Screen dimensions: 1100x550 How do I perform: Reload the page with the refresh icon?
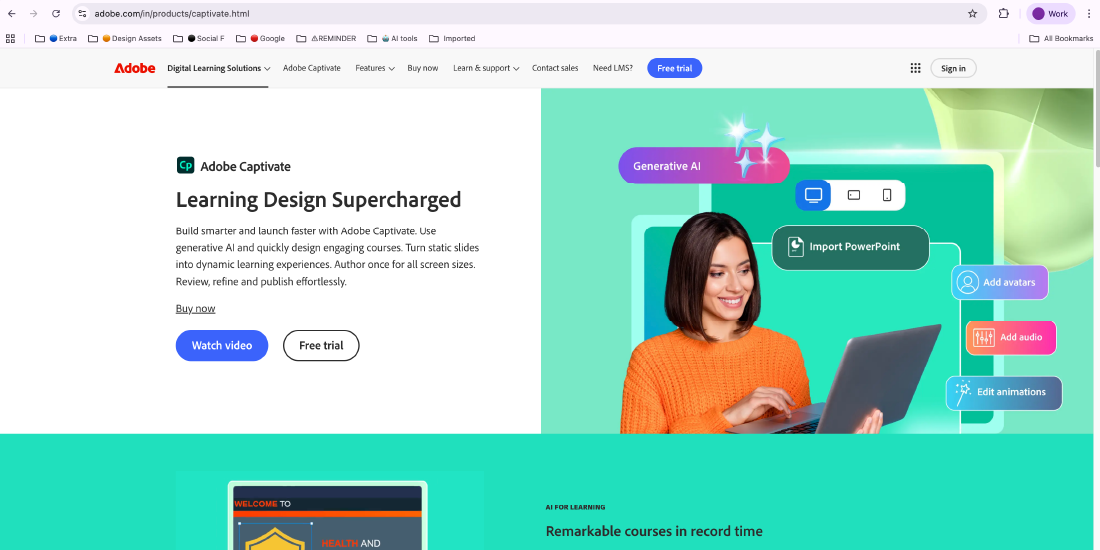click(56, 13)
